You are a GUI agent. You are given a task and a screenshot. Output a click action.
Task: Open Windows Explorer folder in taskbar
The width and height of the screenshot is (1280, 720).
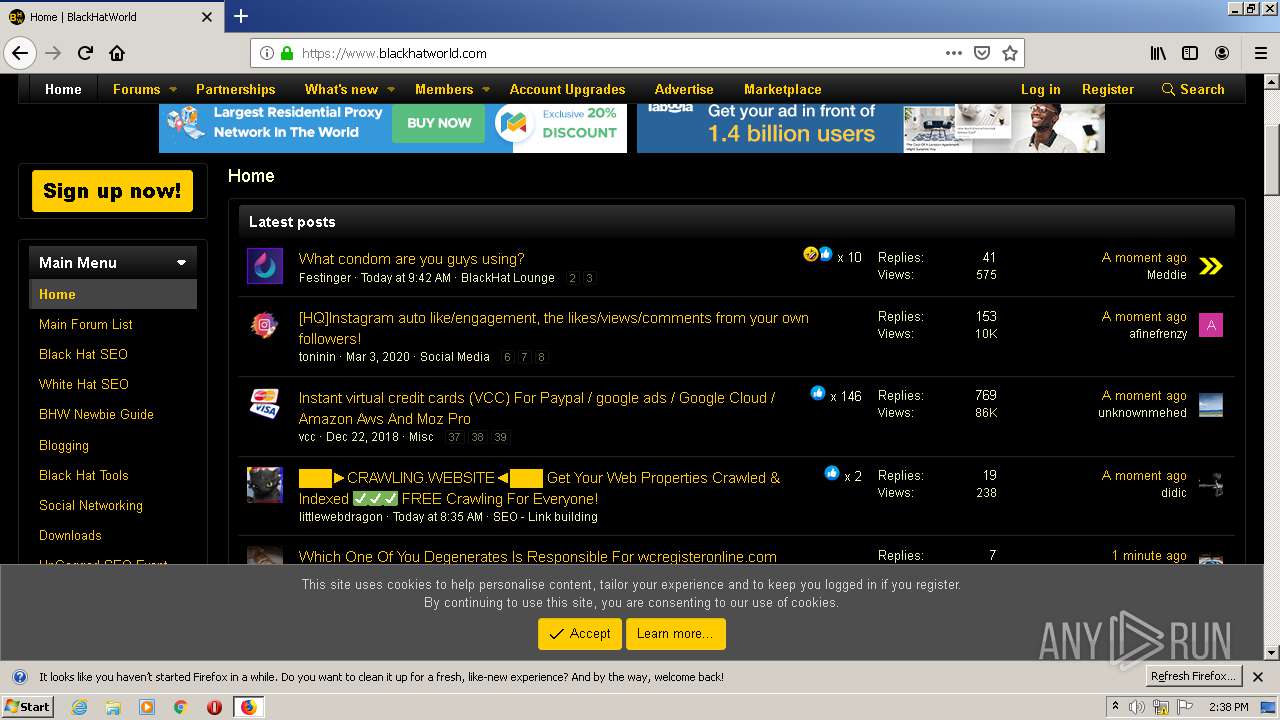[113, 707]
